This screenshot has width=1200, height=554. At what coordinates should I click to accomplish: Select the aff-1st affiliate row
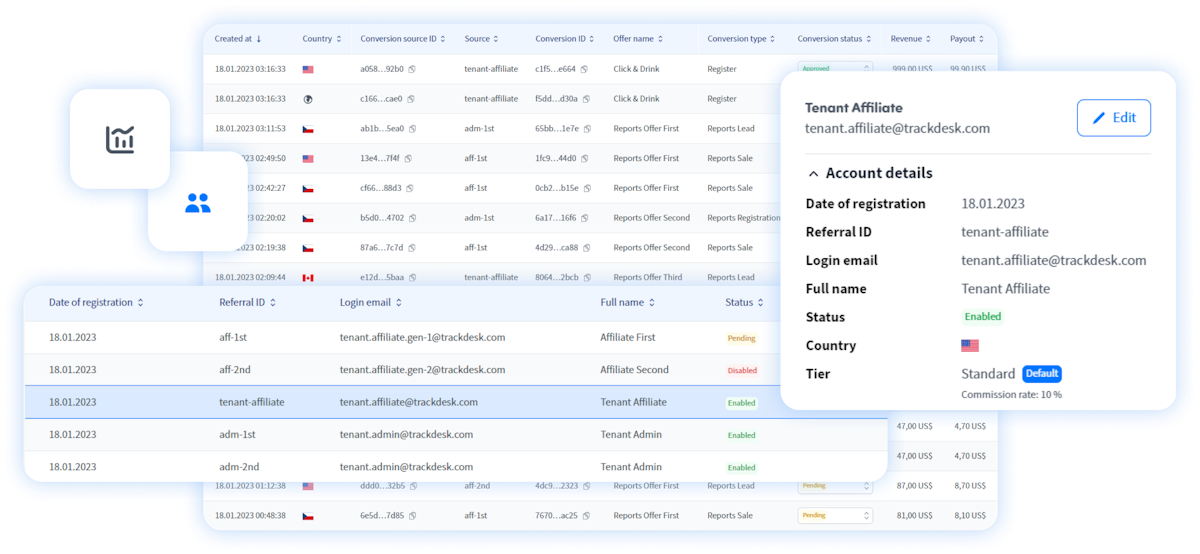coord(400,338)
